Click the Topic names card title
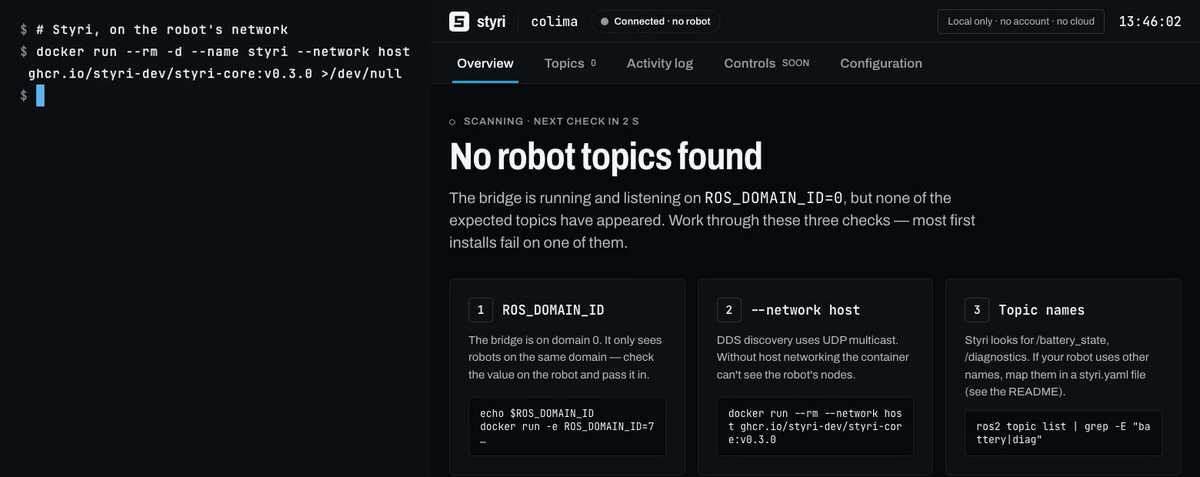The height and width of the screenshot is (477, 1200). tap(1041, 310)
